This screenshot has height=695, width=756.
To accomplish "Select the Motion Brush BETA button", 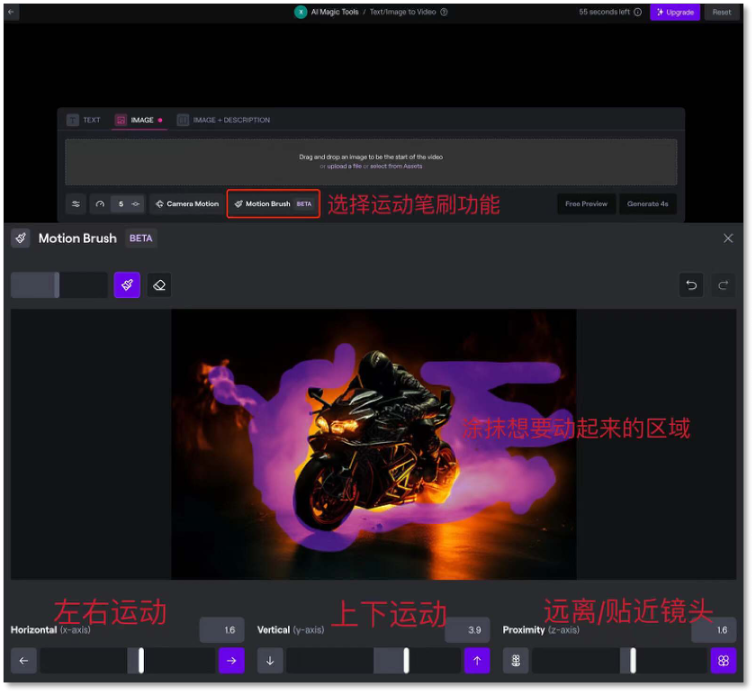I will tap(273, 204).
